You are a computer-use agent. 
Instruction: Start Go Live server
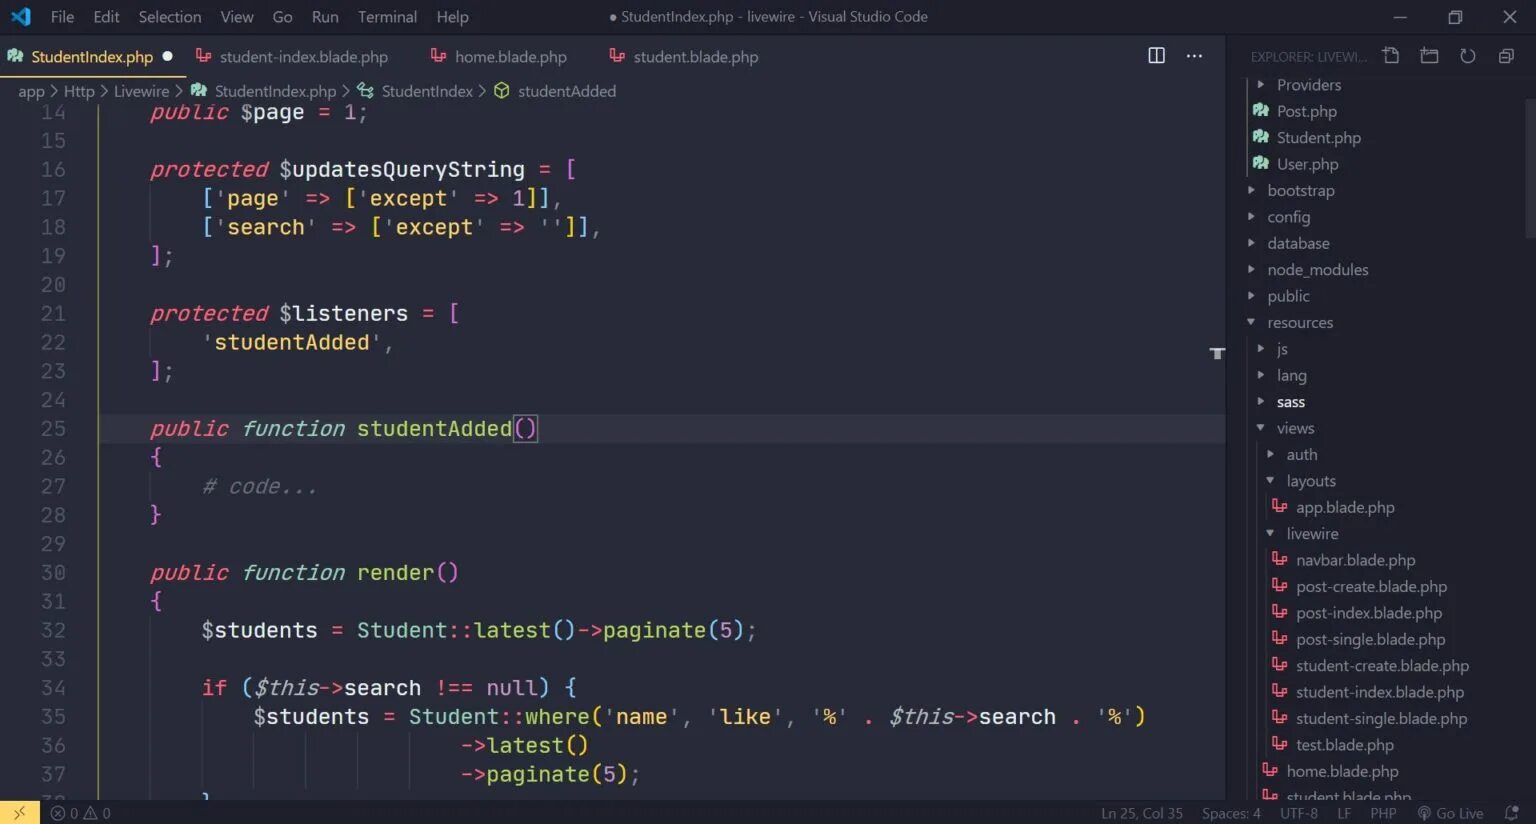pyautogui.click(x=1450, y=813)
